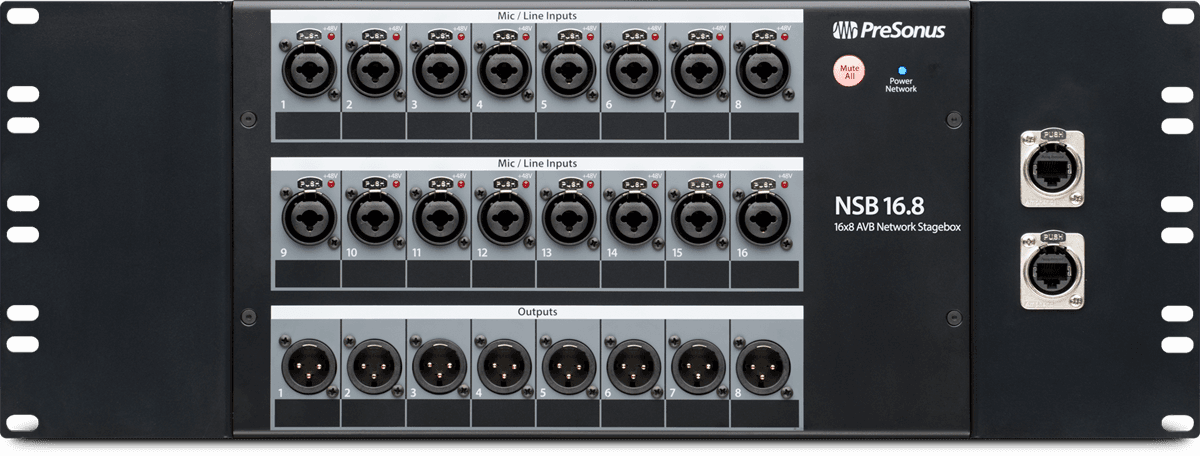Enable the +48V LED above input 11
This screenshot has height=456, width=1200.
(x=461, y=184)
